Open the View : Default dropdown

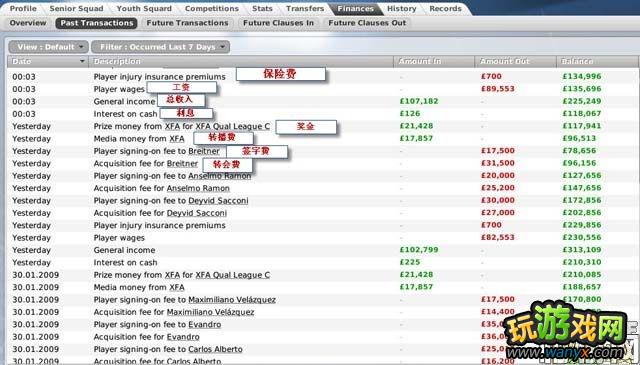tap(48, 47)
